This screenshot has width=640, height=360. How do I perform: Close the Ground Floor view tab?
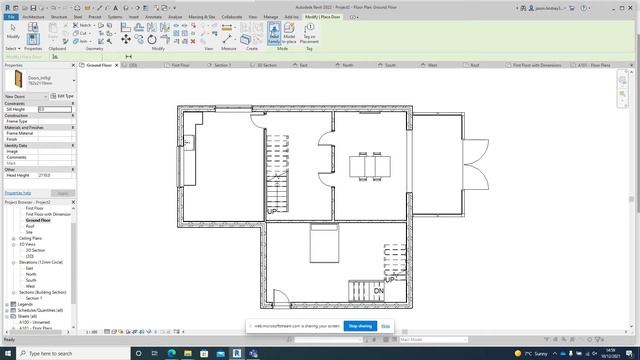116,65
